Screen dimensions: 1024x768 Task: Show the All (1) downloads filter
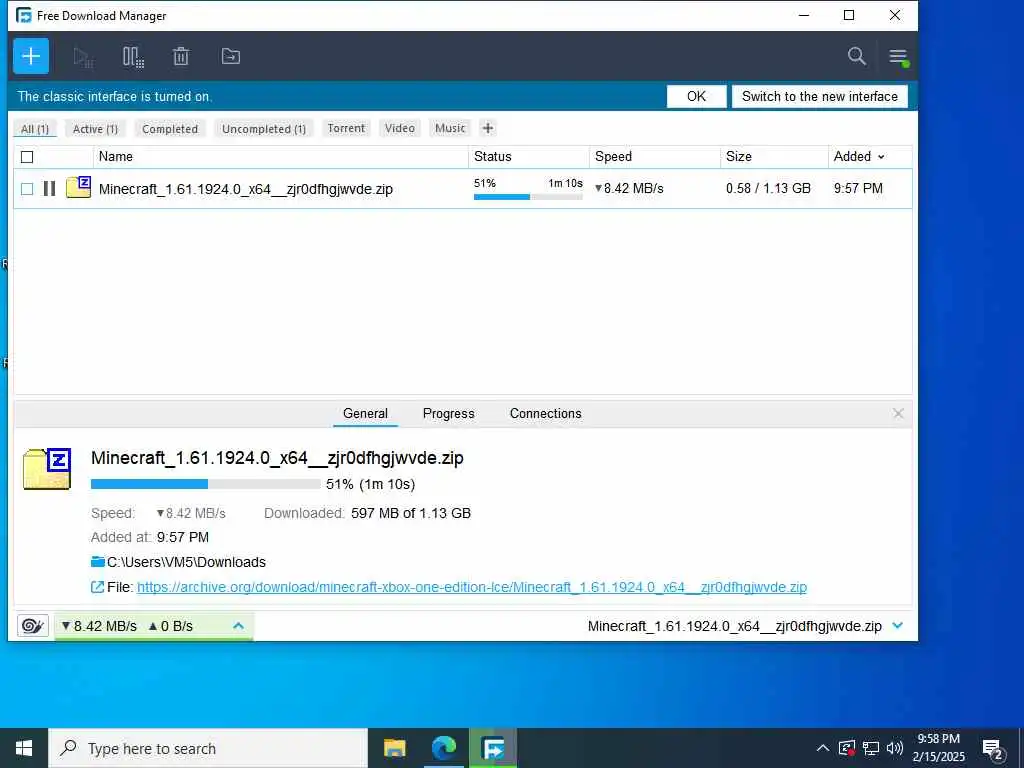(35, 129)
